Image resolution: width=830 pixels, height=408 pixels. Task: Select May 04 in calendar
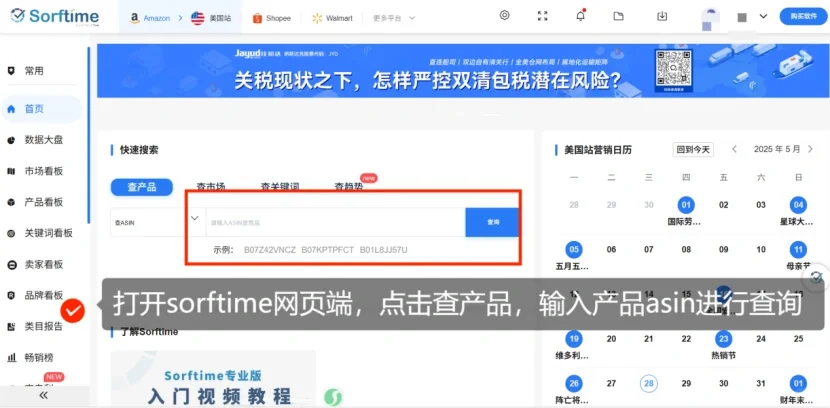[x=798, y=205]
